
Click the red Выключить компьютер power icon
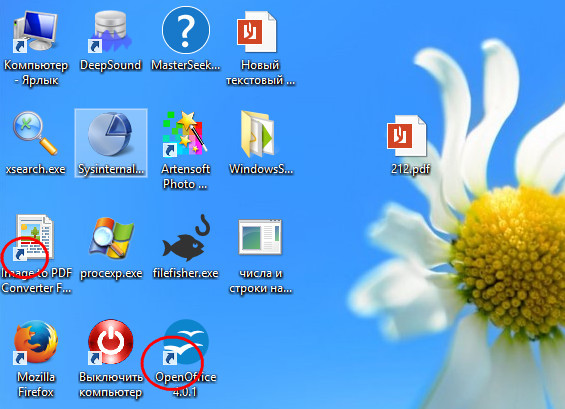point(111,342)
